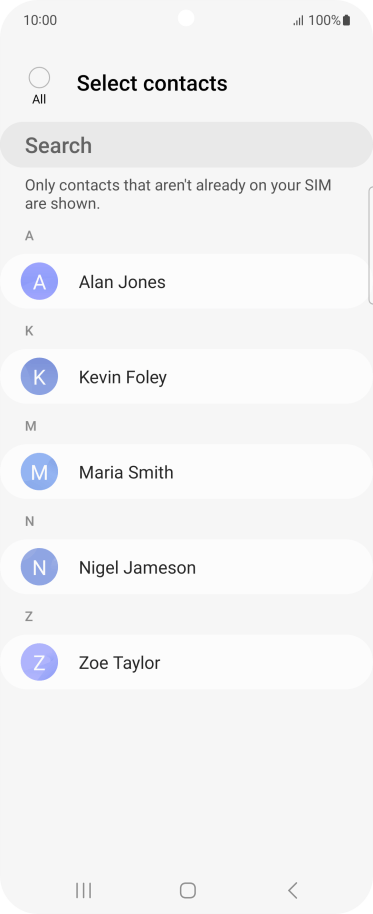Choose the Kevin Foley contact name

point(123,377)
